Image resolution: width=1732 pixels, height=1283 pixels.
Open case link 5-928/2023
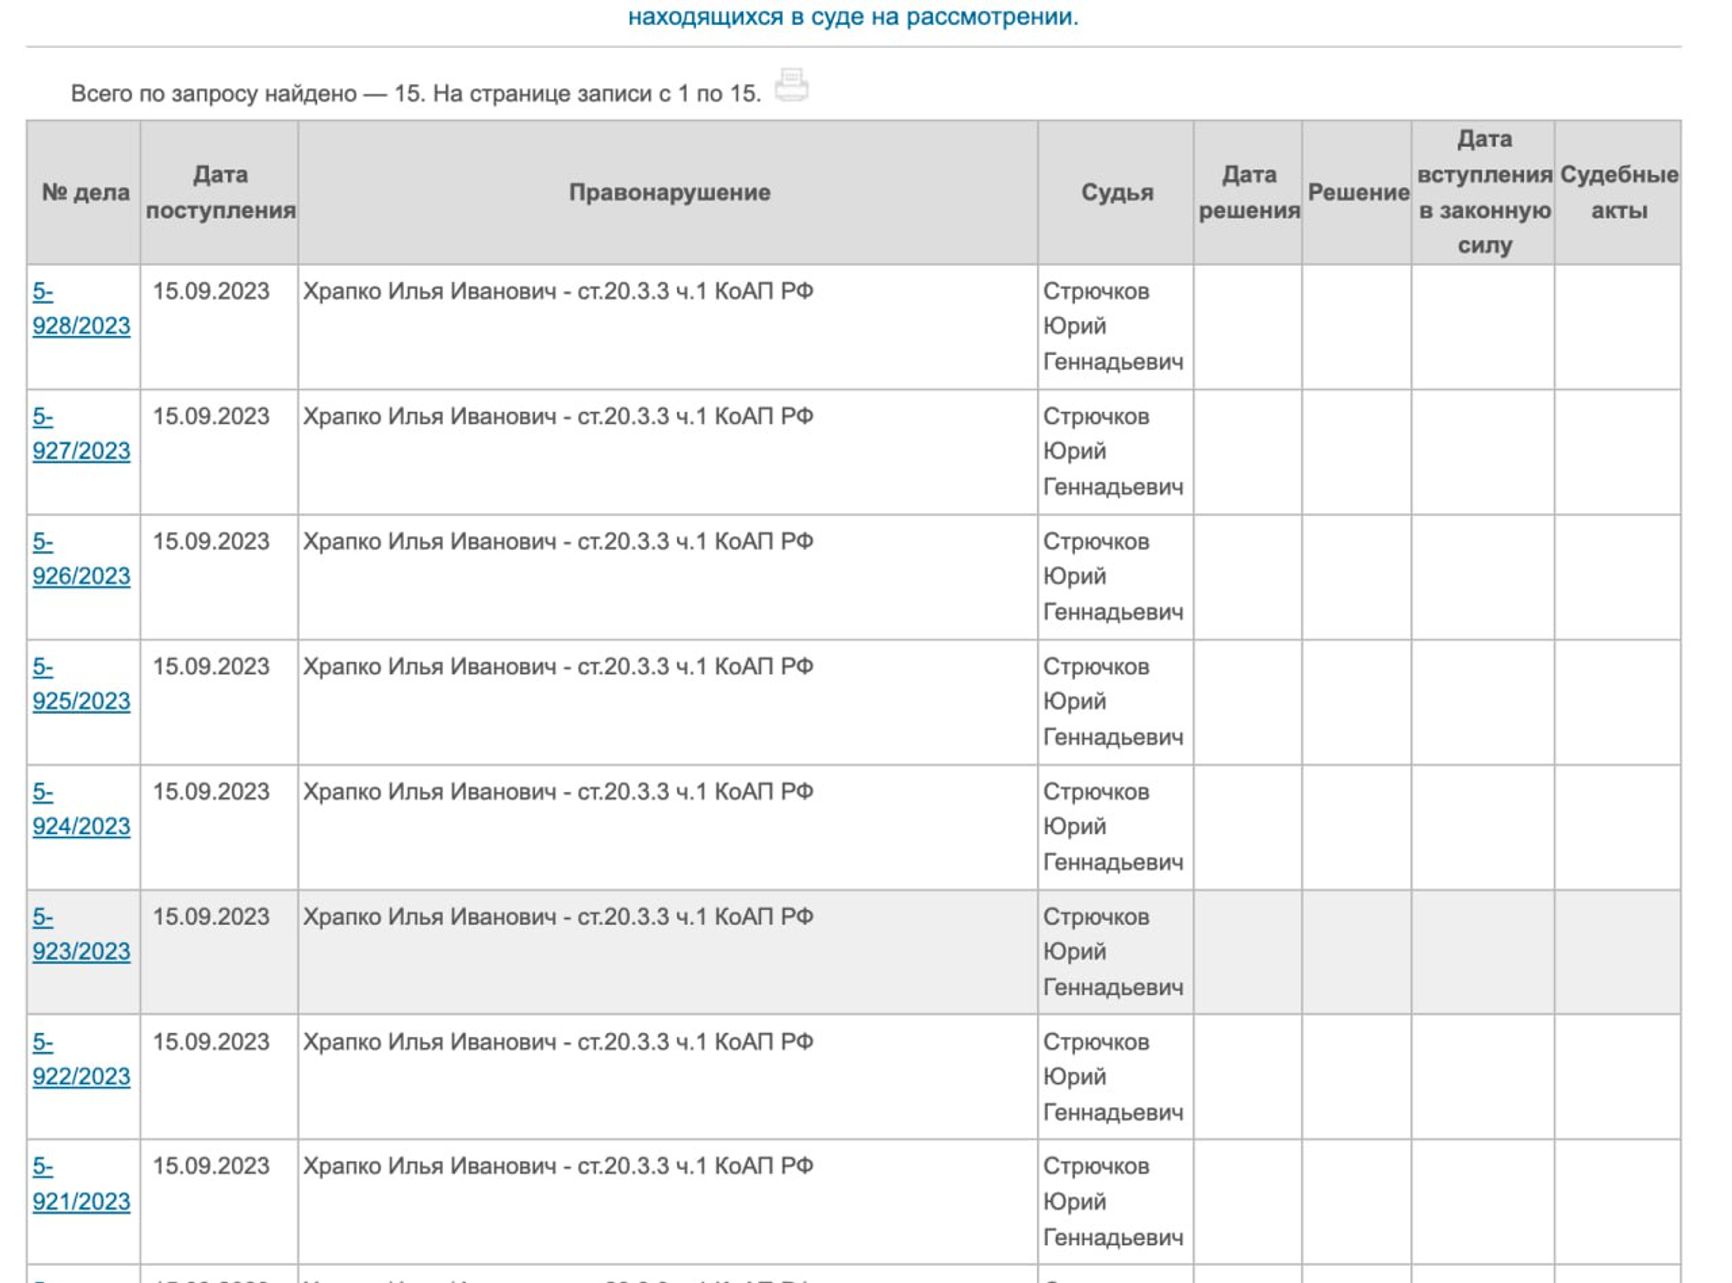click(x=81, y=326)
